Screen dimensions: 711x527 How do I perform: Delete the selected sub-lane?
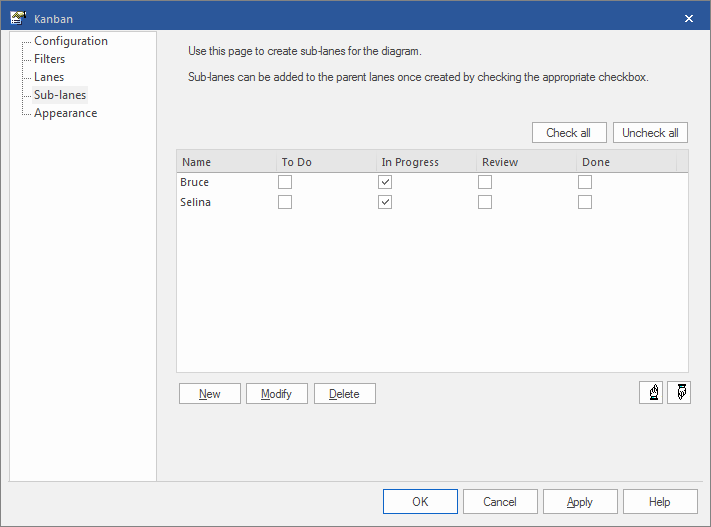(344, 394)
